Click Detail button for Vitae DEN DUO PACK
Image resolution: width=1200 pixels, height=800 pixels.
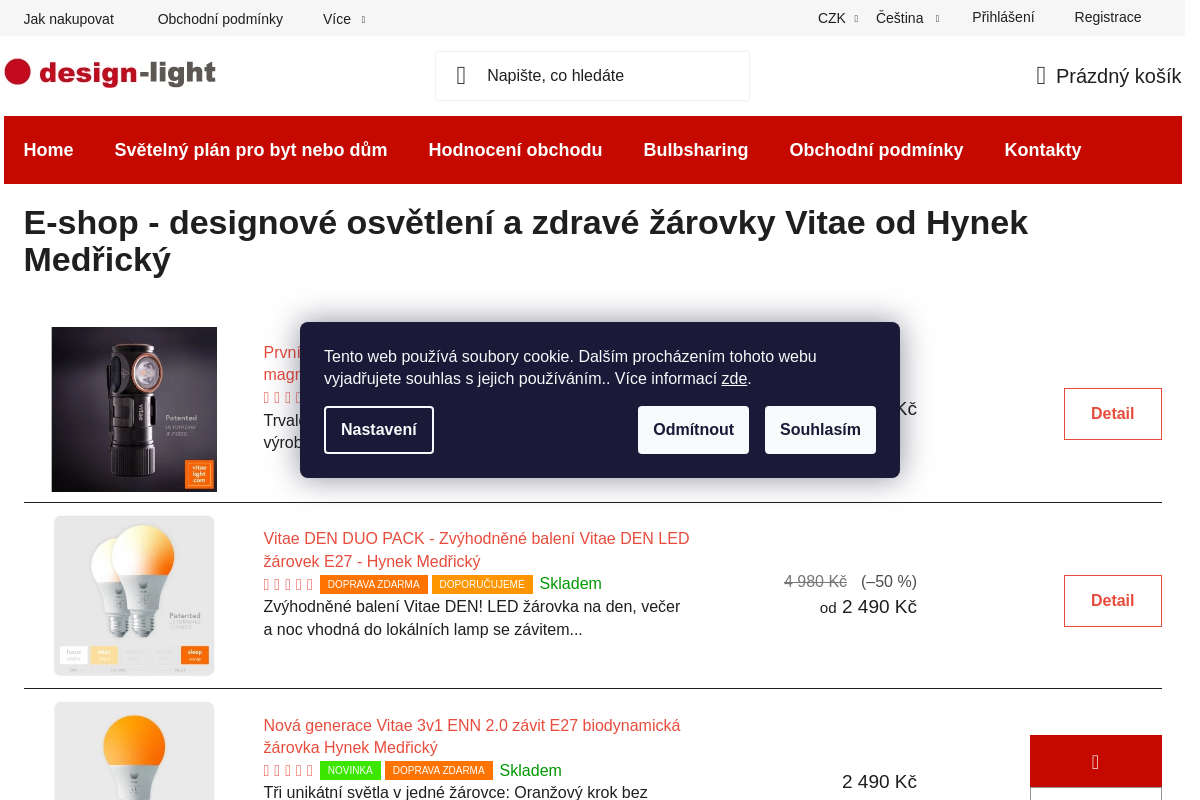(x=1113, y=601)
